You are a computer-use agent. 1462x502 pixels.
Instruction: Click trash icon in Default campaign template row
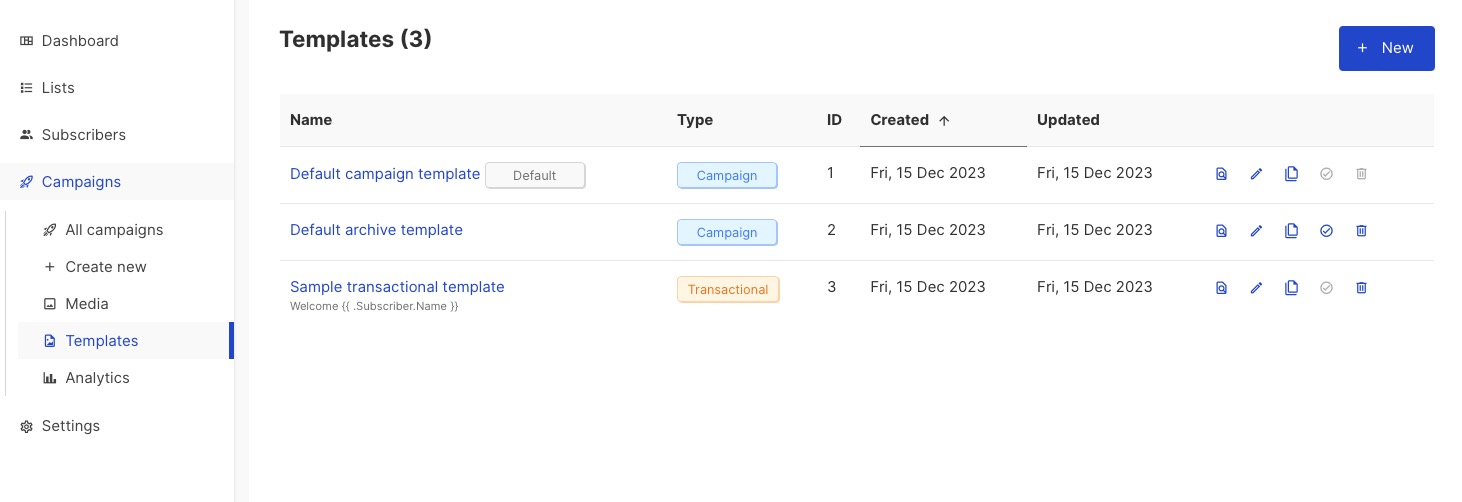(x=1361, y=174)
